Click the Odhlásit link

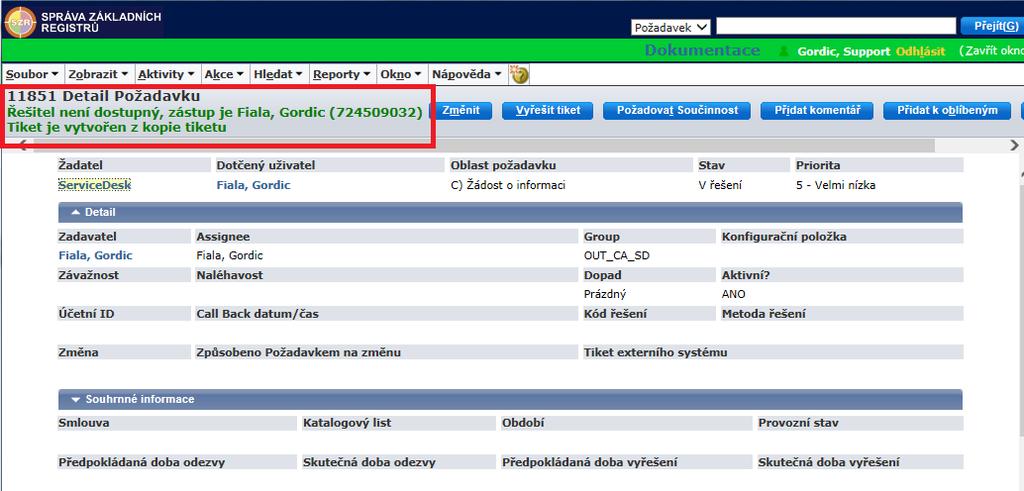920,52
